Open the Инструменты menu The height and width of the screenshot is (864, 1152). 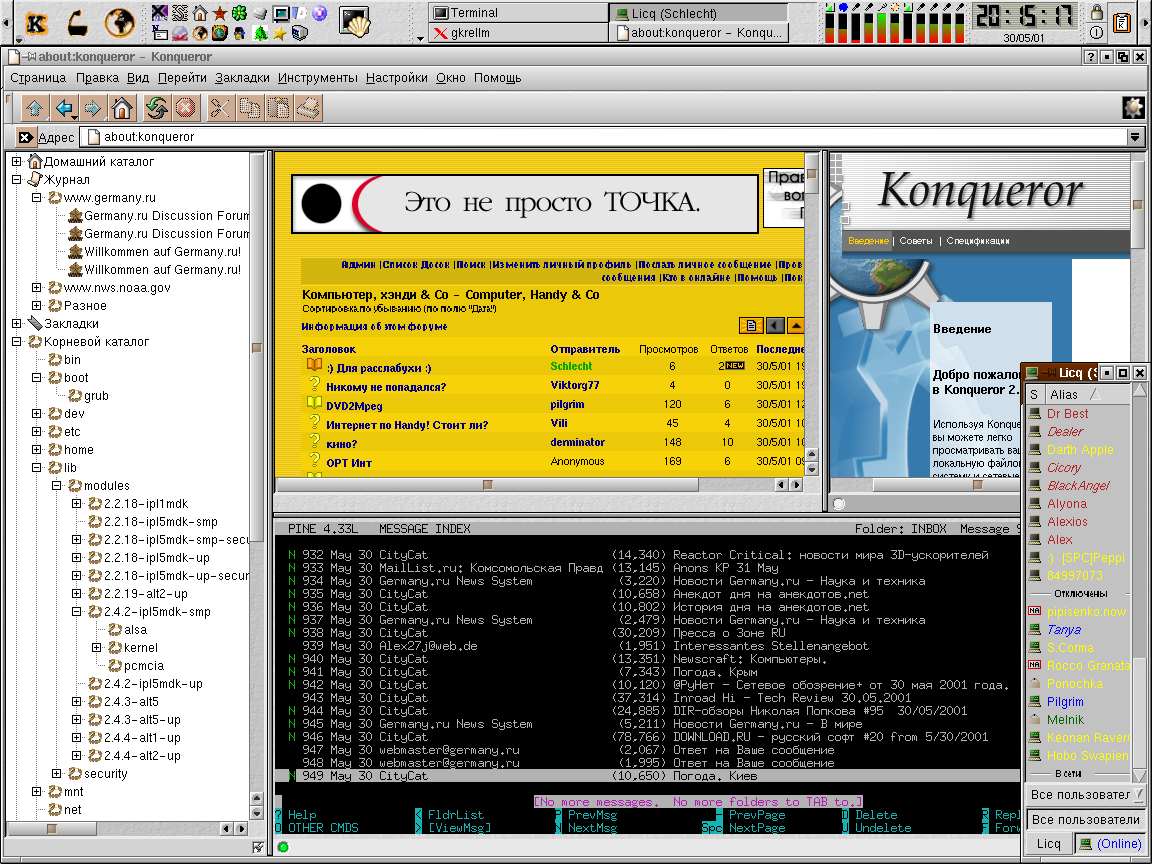tap(317, 78)
